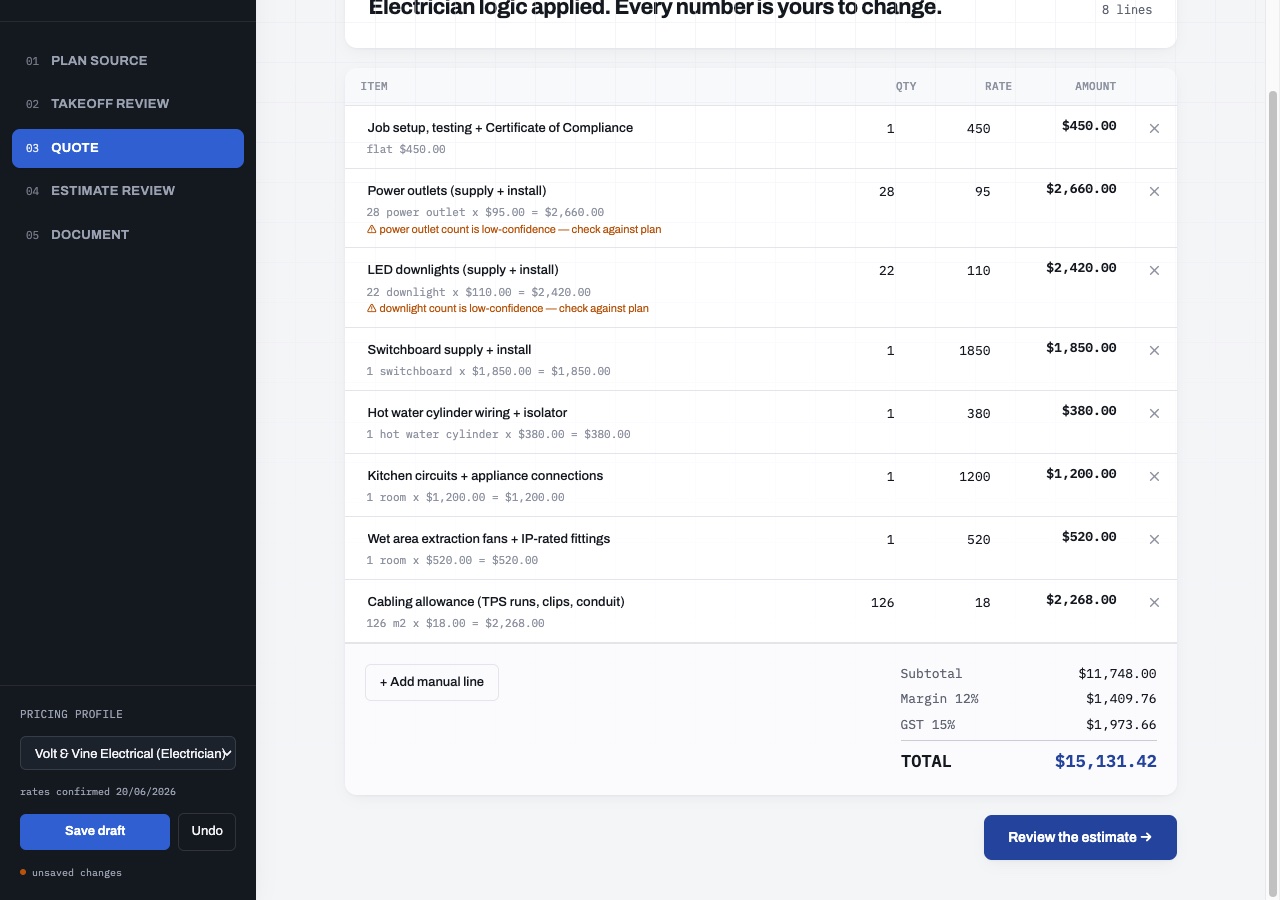Viewport: 1280px width, 900px height.
Task: Delete the Kitchen circuits line item
Action: 1154,477
